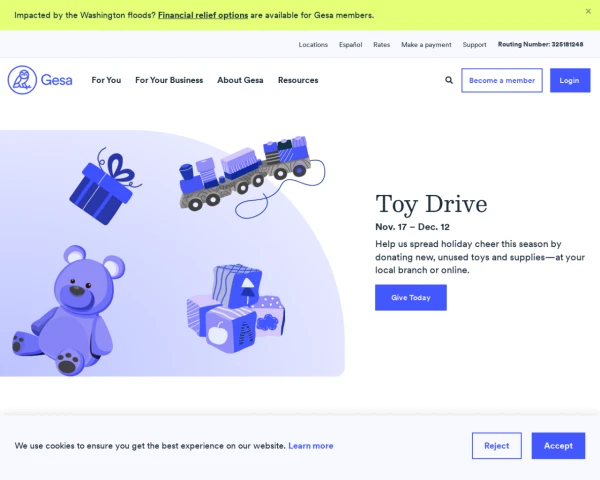600x480 pixels.
Task: Open the About Gesa menu
Action: click(240, 80)
